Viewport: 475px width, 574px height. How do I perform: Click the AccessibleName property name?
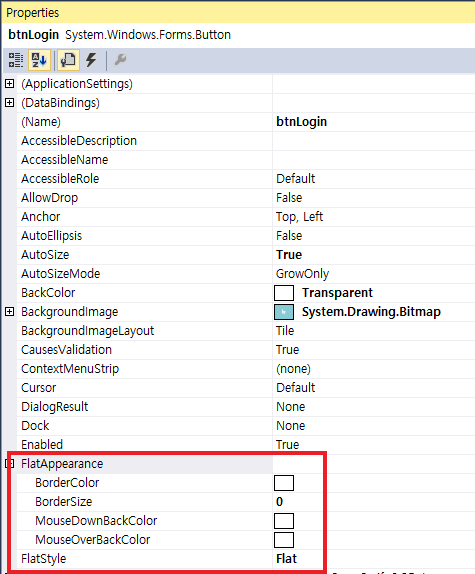pyautogui.click(x=65, y=160)
